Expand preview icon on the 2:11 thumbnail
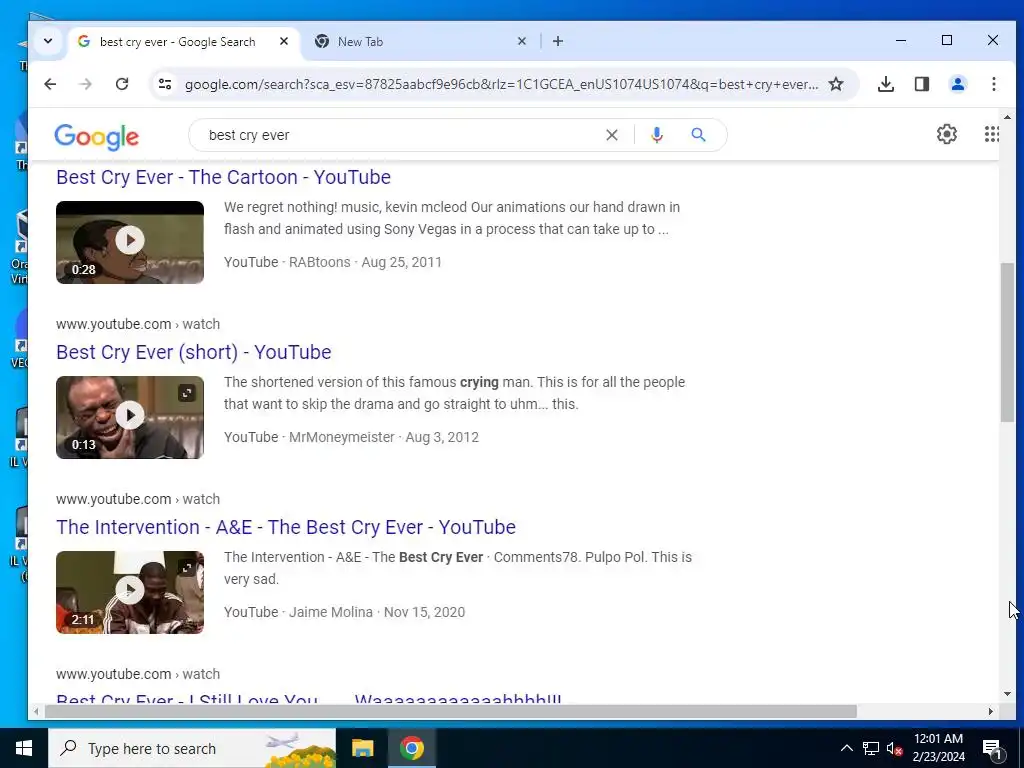This screenshot has height=768, width=1024. [187, 568]
